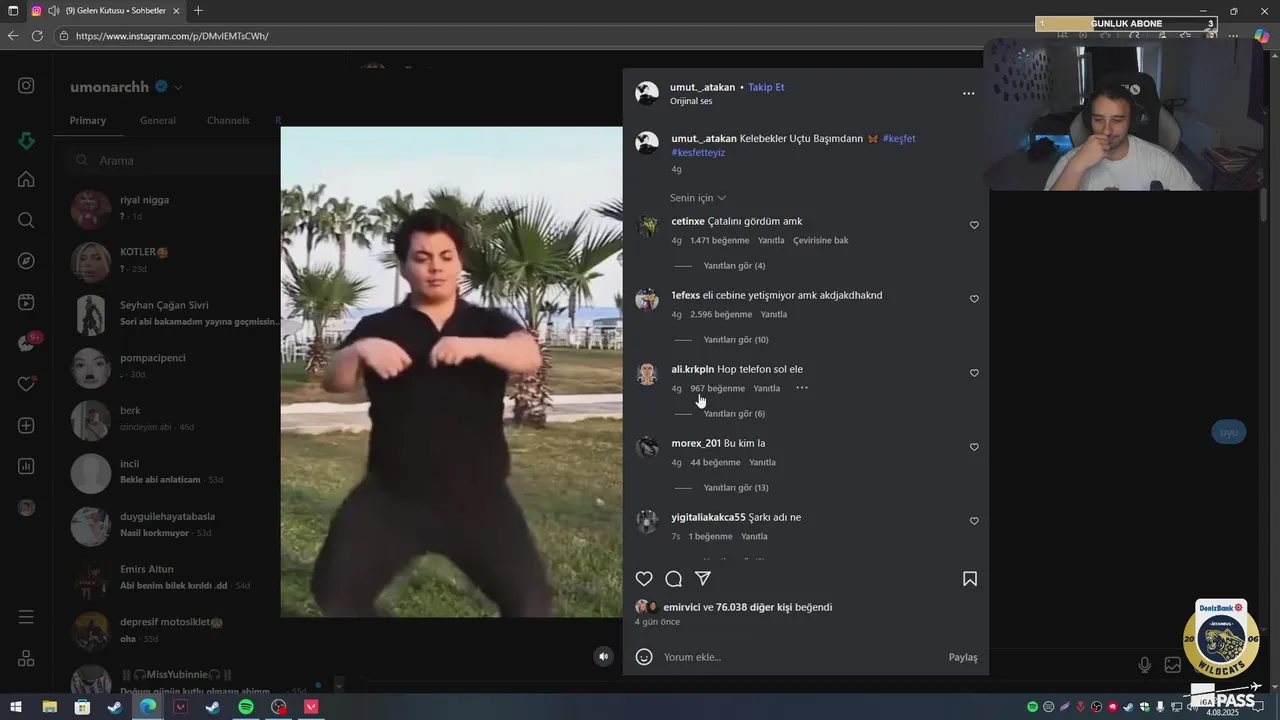The image size is (1280, 720).
Task: Open Instagram Search in the sidebar
Action: click(26, 220)
